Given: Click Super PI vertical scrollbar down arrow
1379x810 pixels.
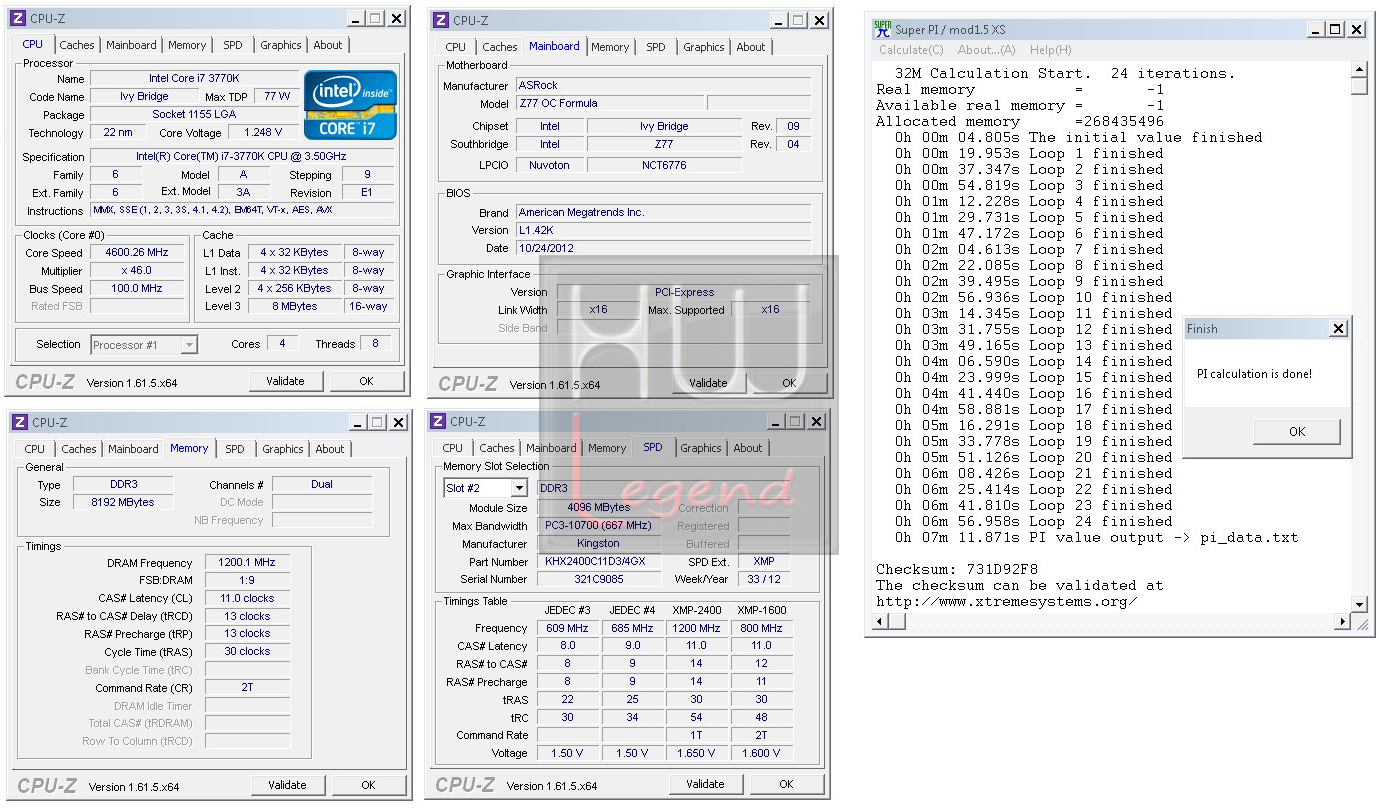Looking at the screenshot, I should 1359,604.
